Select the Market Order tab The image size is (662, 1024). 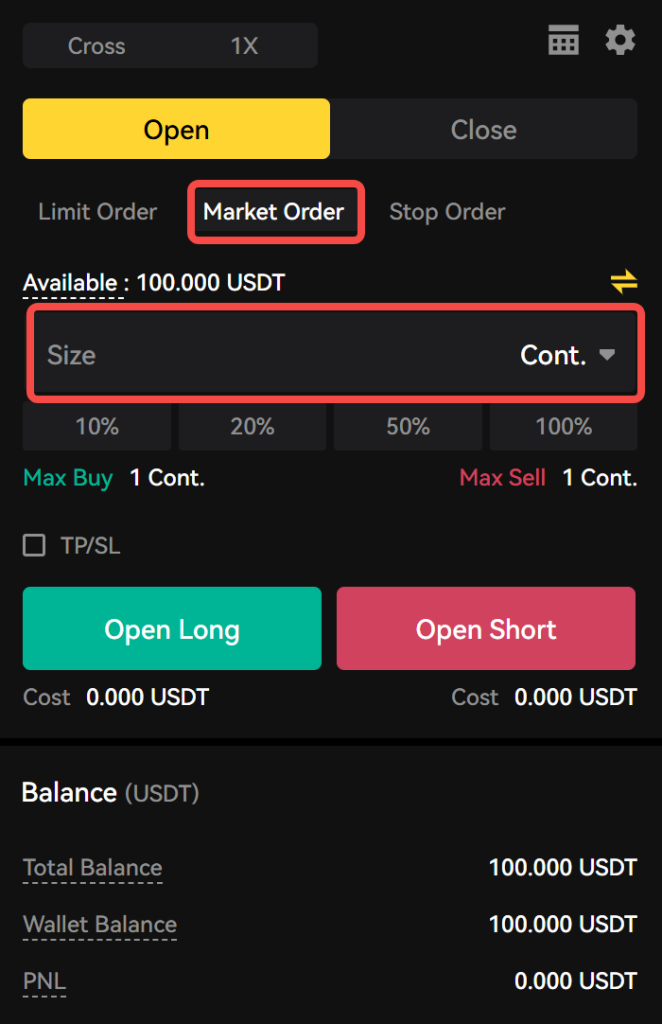[x=275, y=211]
